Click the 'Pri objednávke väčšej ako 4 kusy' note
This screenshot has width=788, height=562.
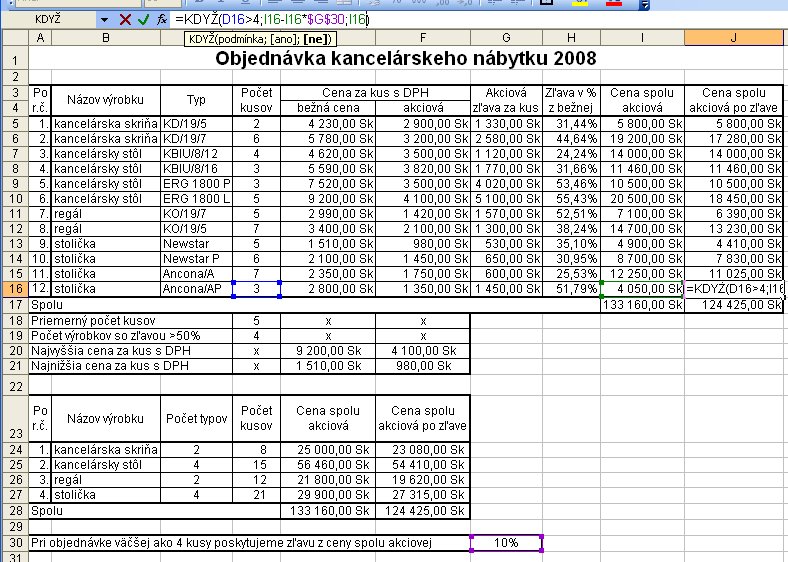[231, 543]
